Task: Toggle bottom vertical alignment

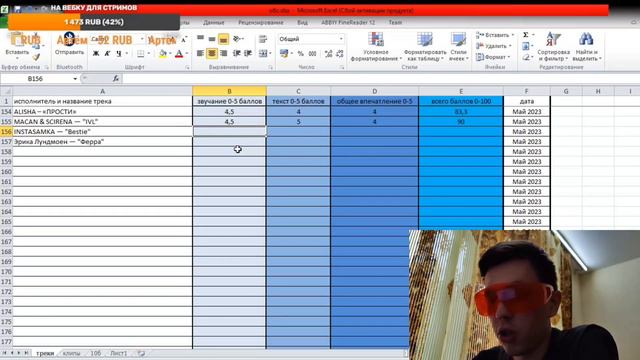Action: click(x=223, y=39)
